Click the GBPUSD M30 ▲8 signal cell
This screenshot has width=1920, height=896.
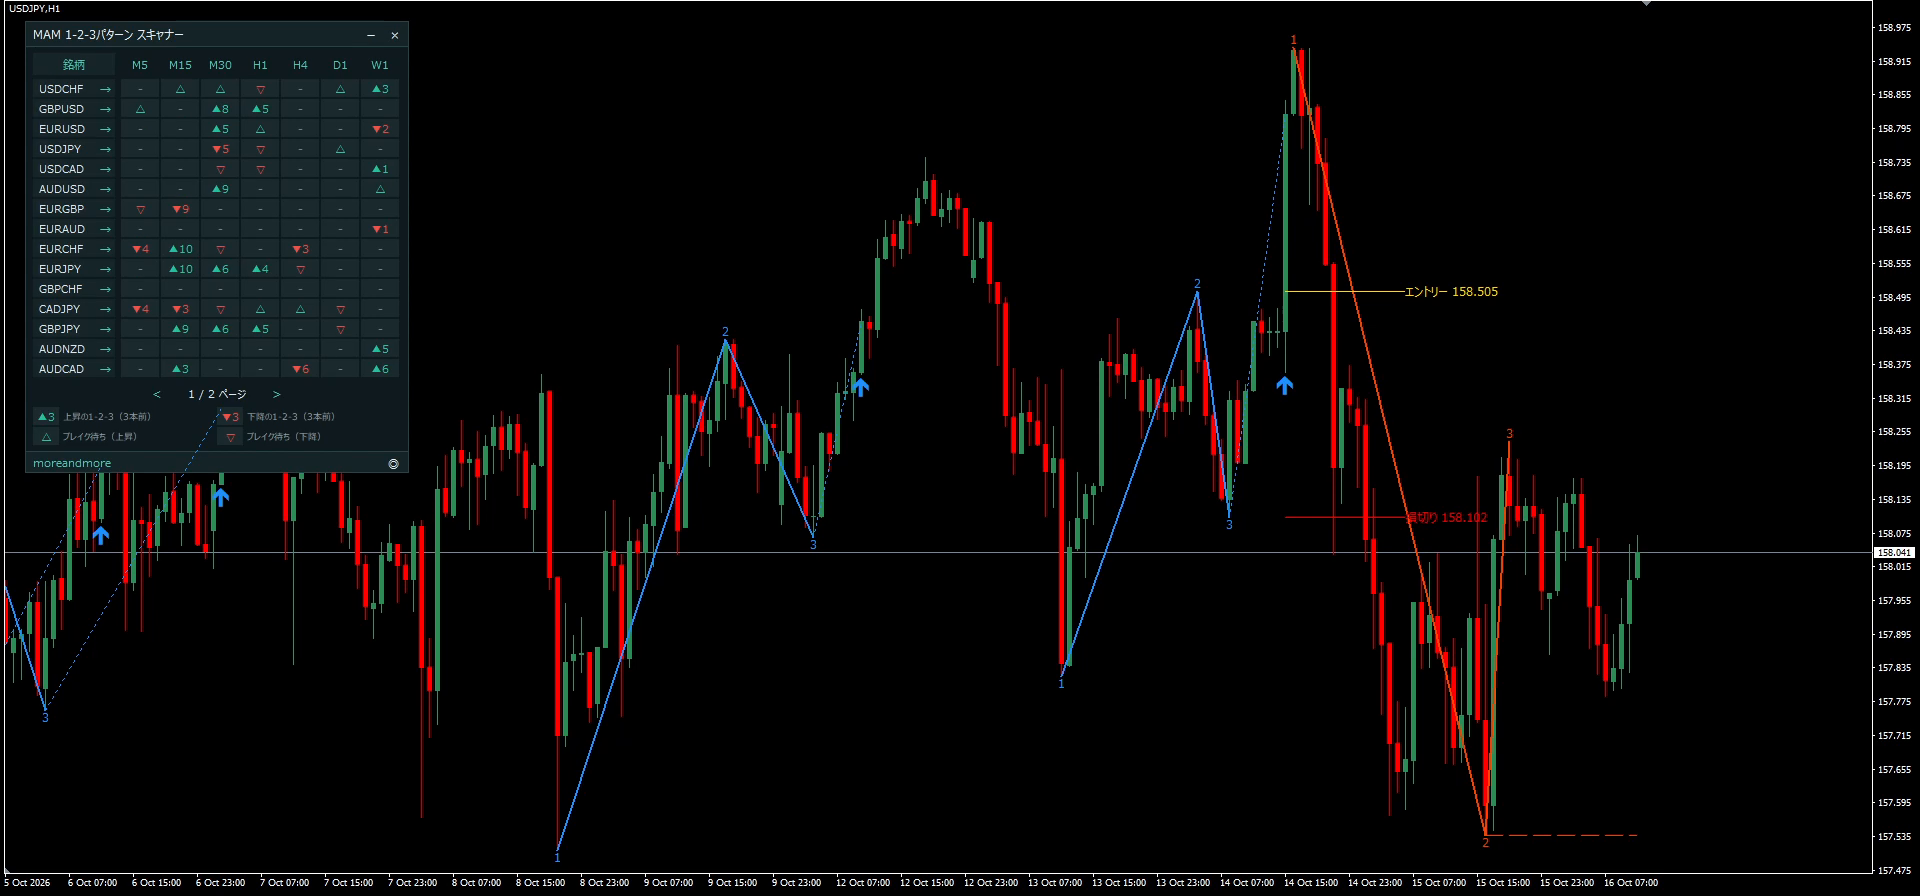pyautogui.click(x=220, y=109)
